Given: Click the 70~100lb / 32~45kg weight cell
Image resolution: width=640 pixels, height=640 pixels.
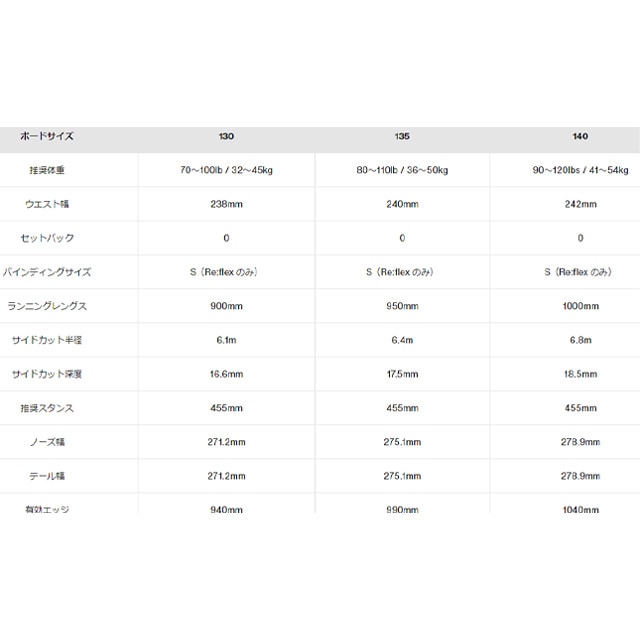Looking at the screenshot, I should pos(227,170).
